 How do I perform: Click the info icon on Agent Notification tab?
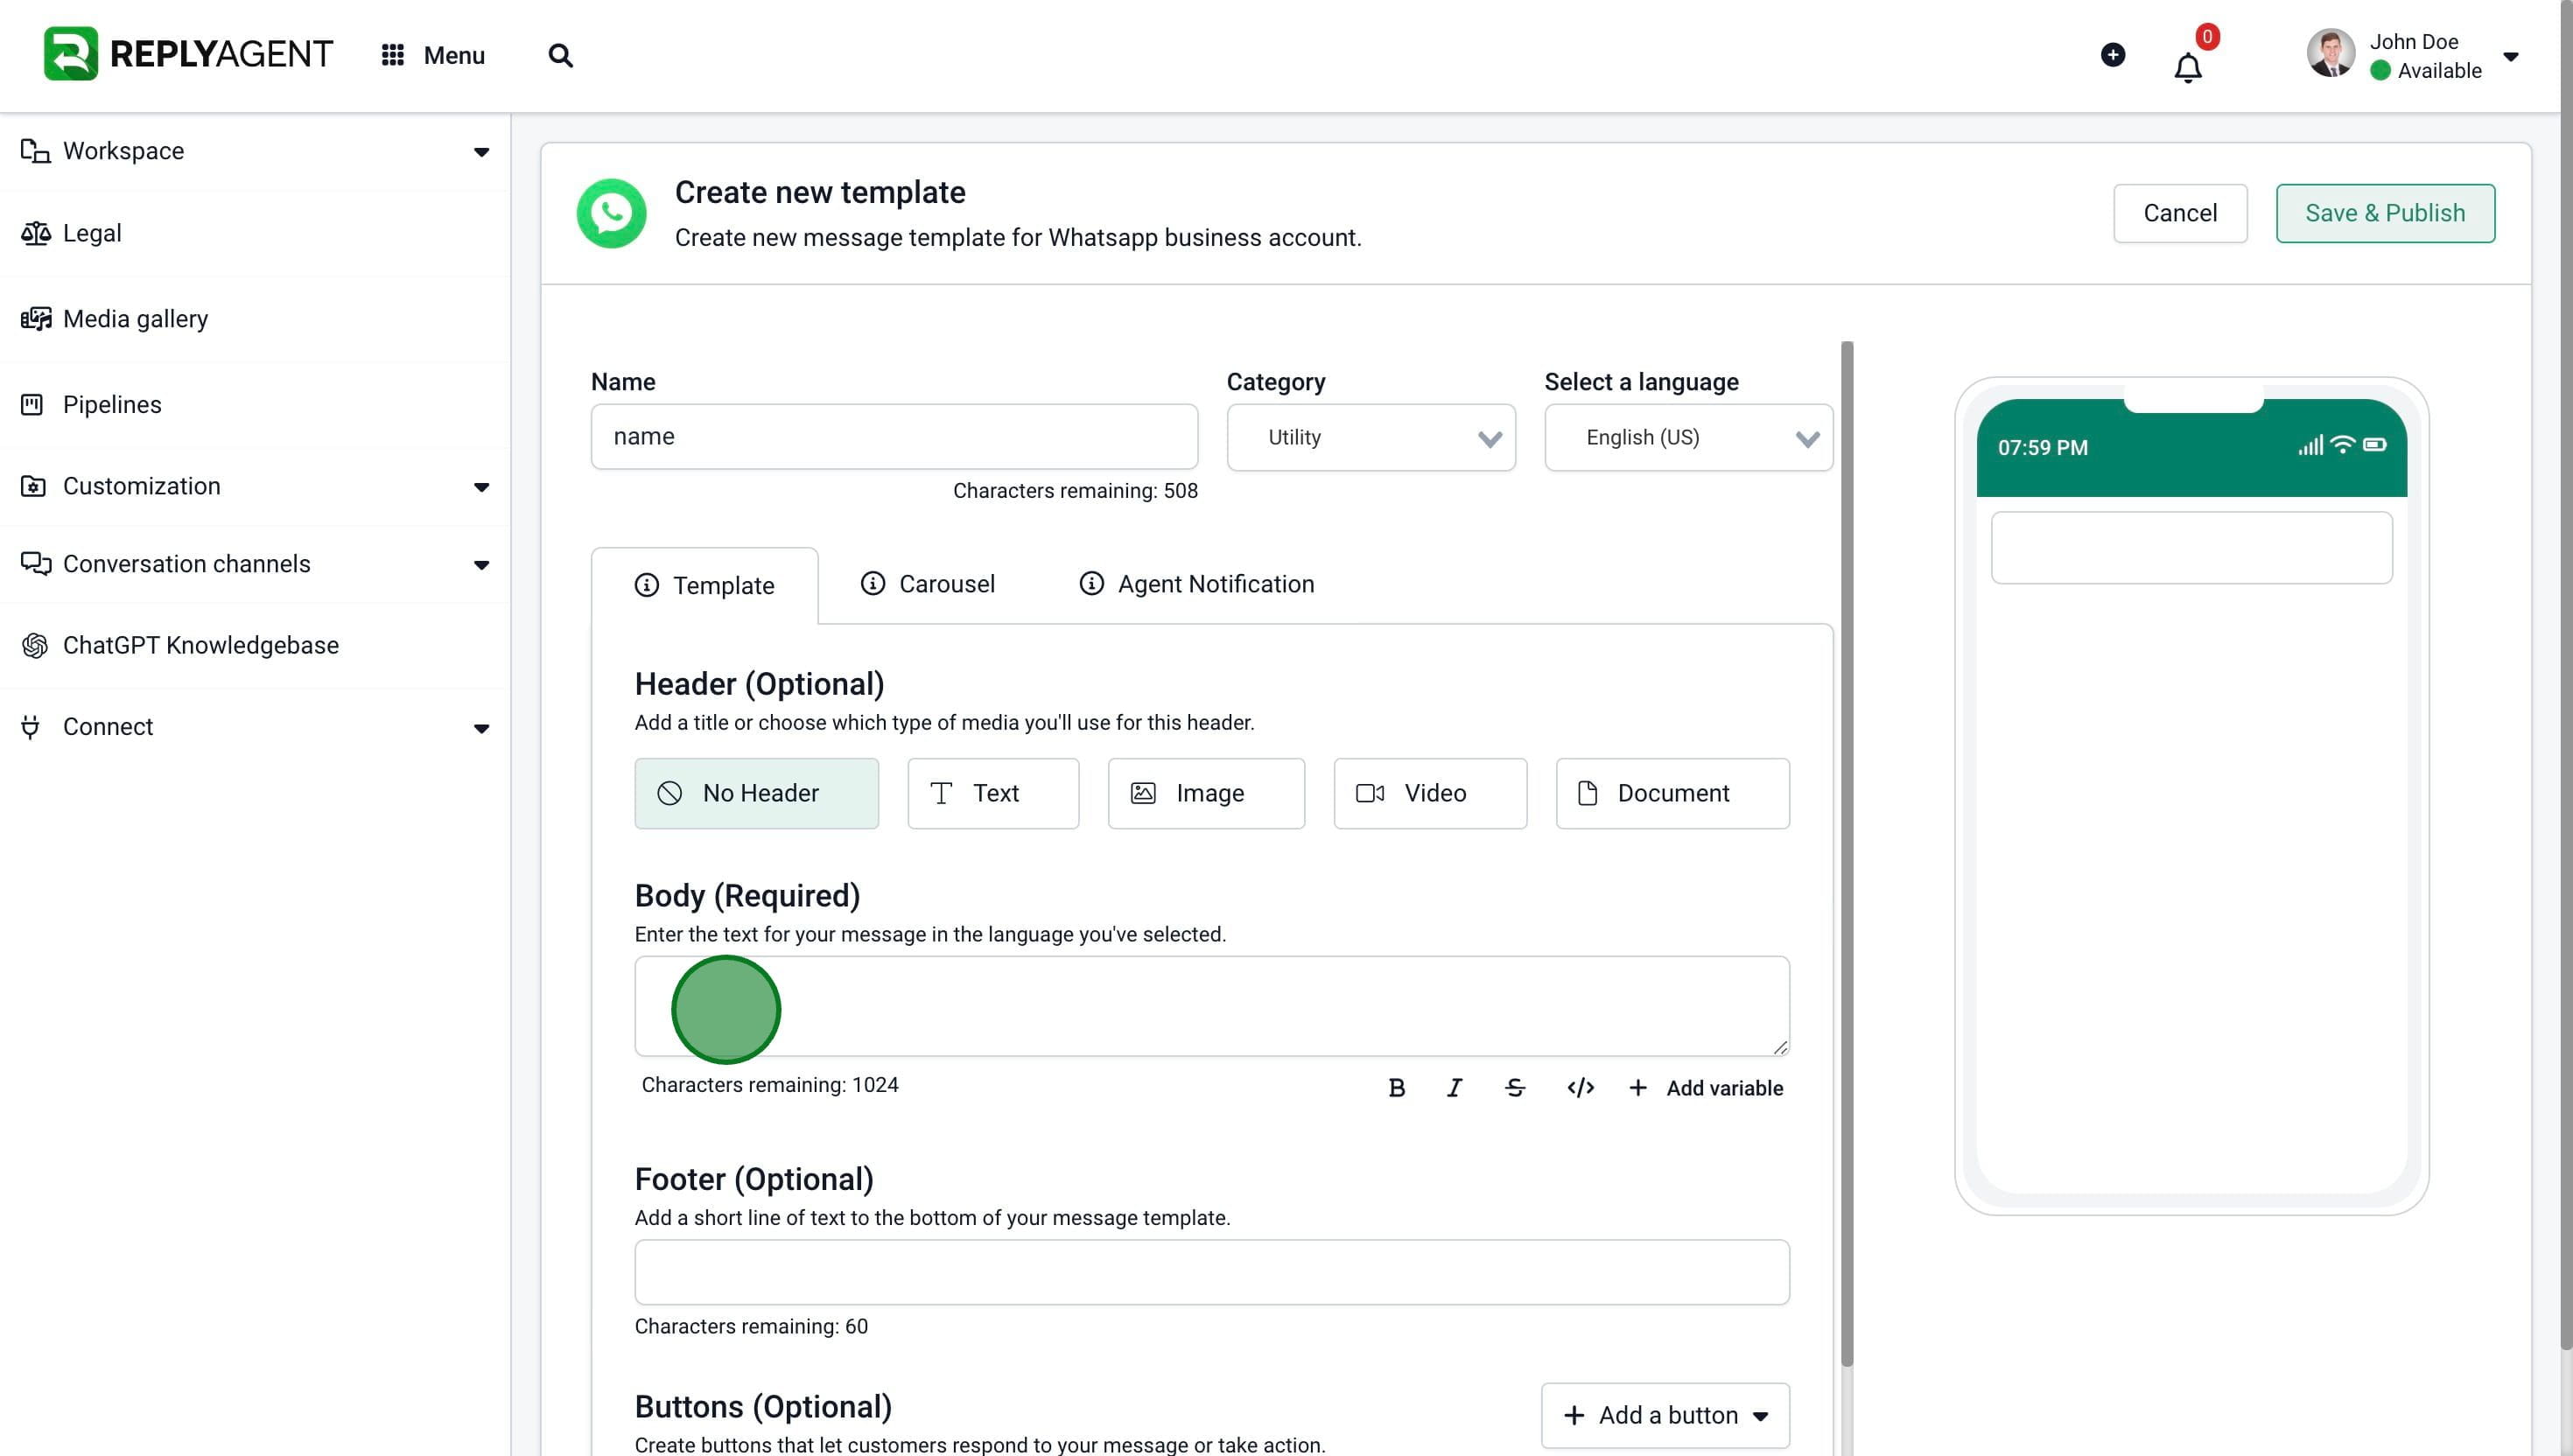pyautogui.click(x=1091, y=583)
